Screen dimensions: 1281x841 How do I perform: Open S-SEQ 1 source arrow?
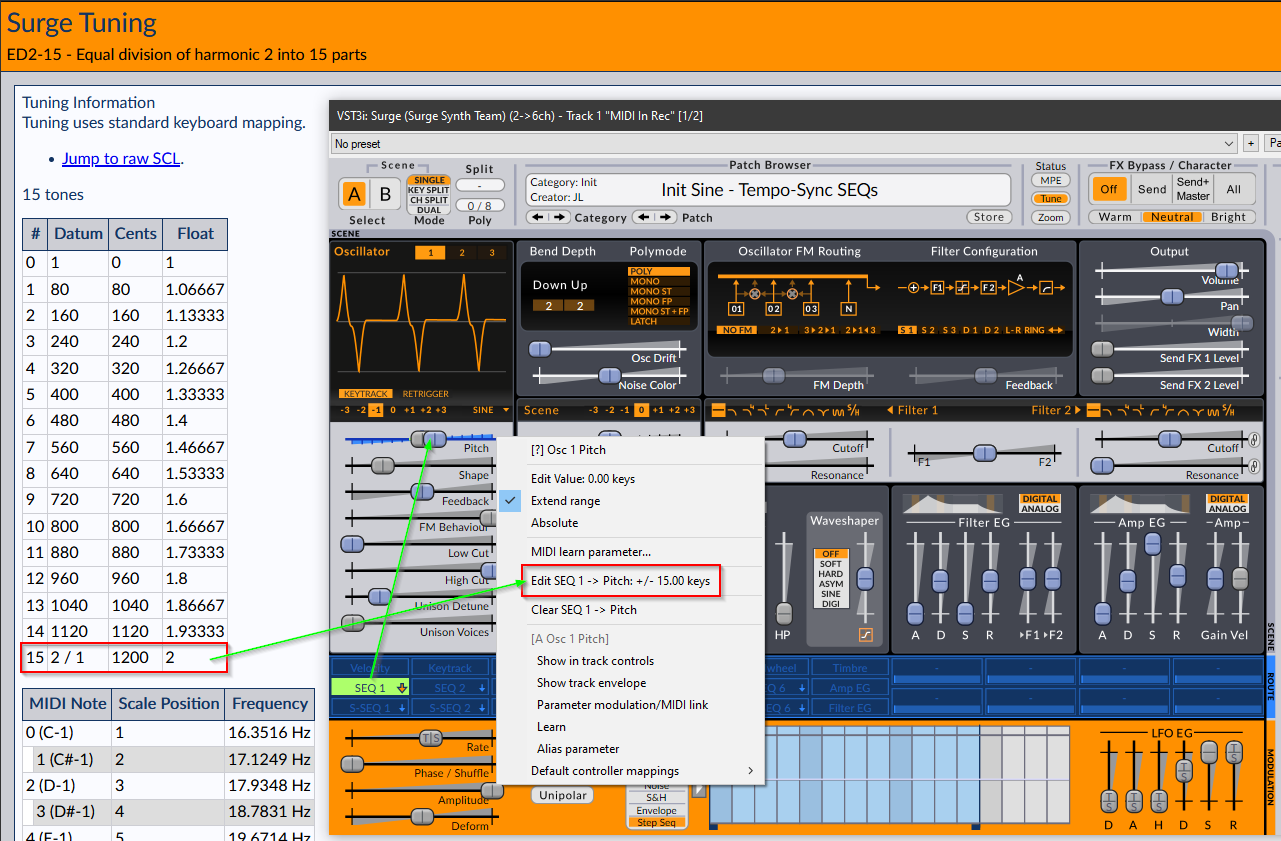(x=402, y=707)
